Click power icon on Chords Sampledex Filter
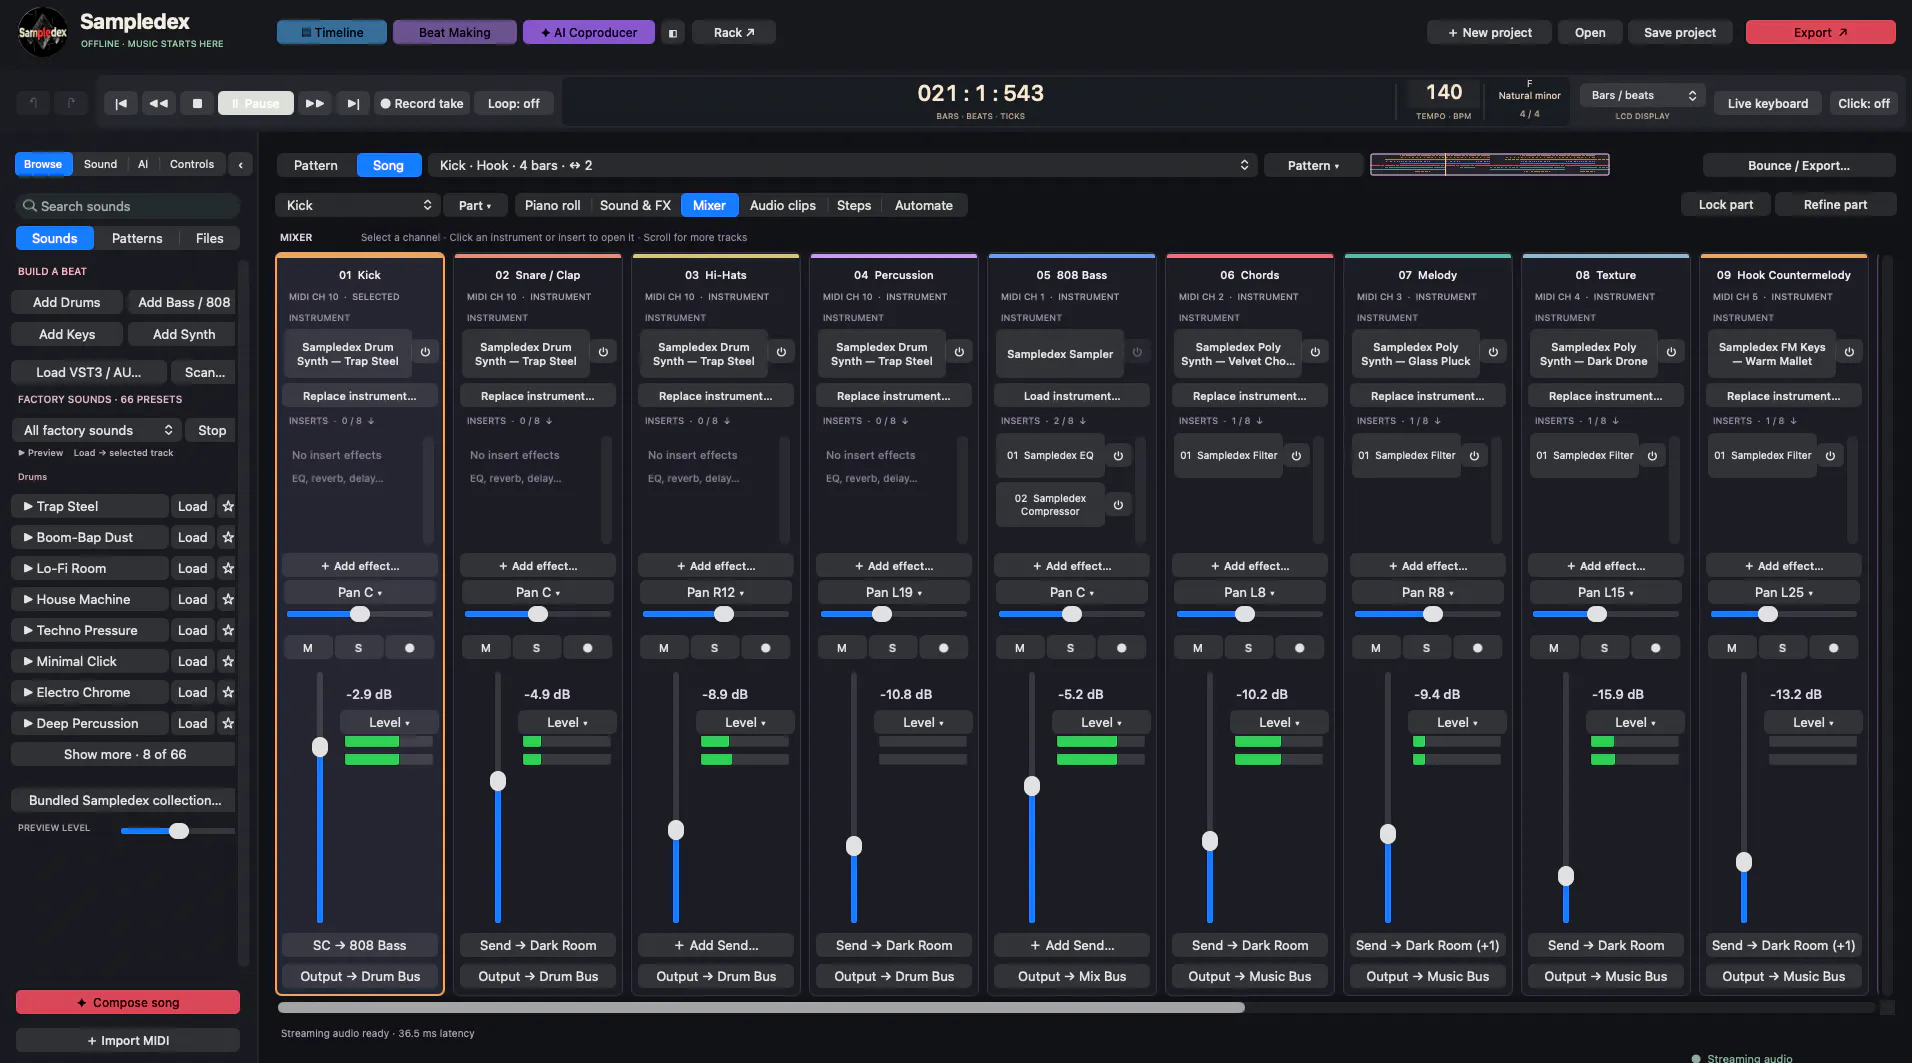Screen dimensions: 1912x1063 [1296, 456]
